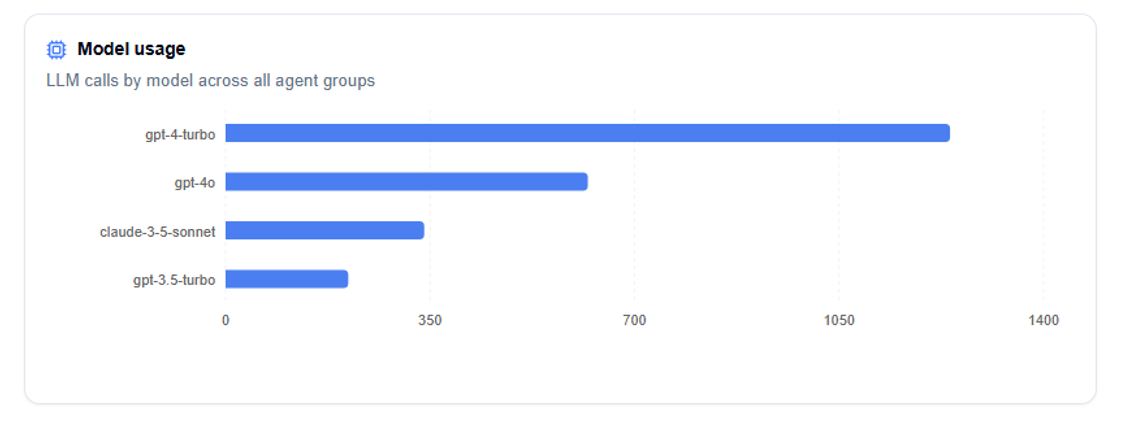The image size is (1125, 425).
Task: Click the 0 tick on x-axis
Action: (x=225, y=321)
